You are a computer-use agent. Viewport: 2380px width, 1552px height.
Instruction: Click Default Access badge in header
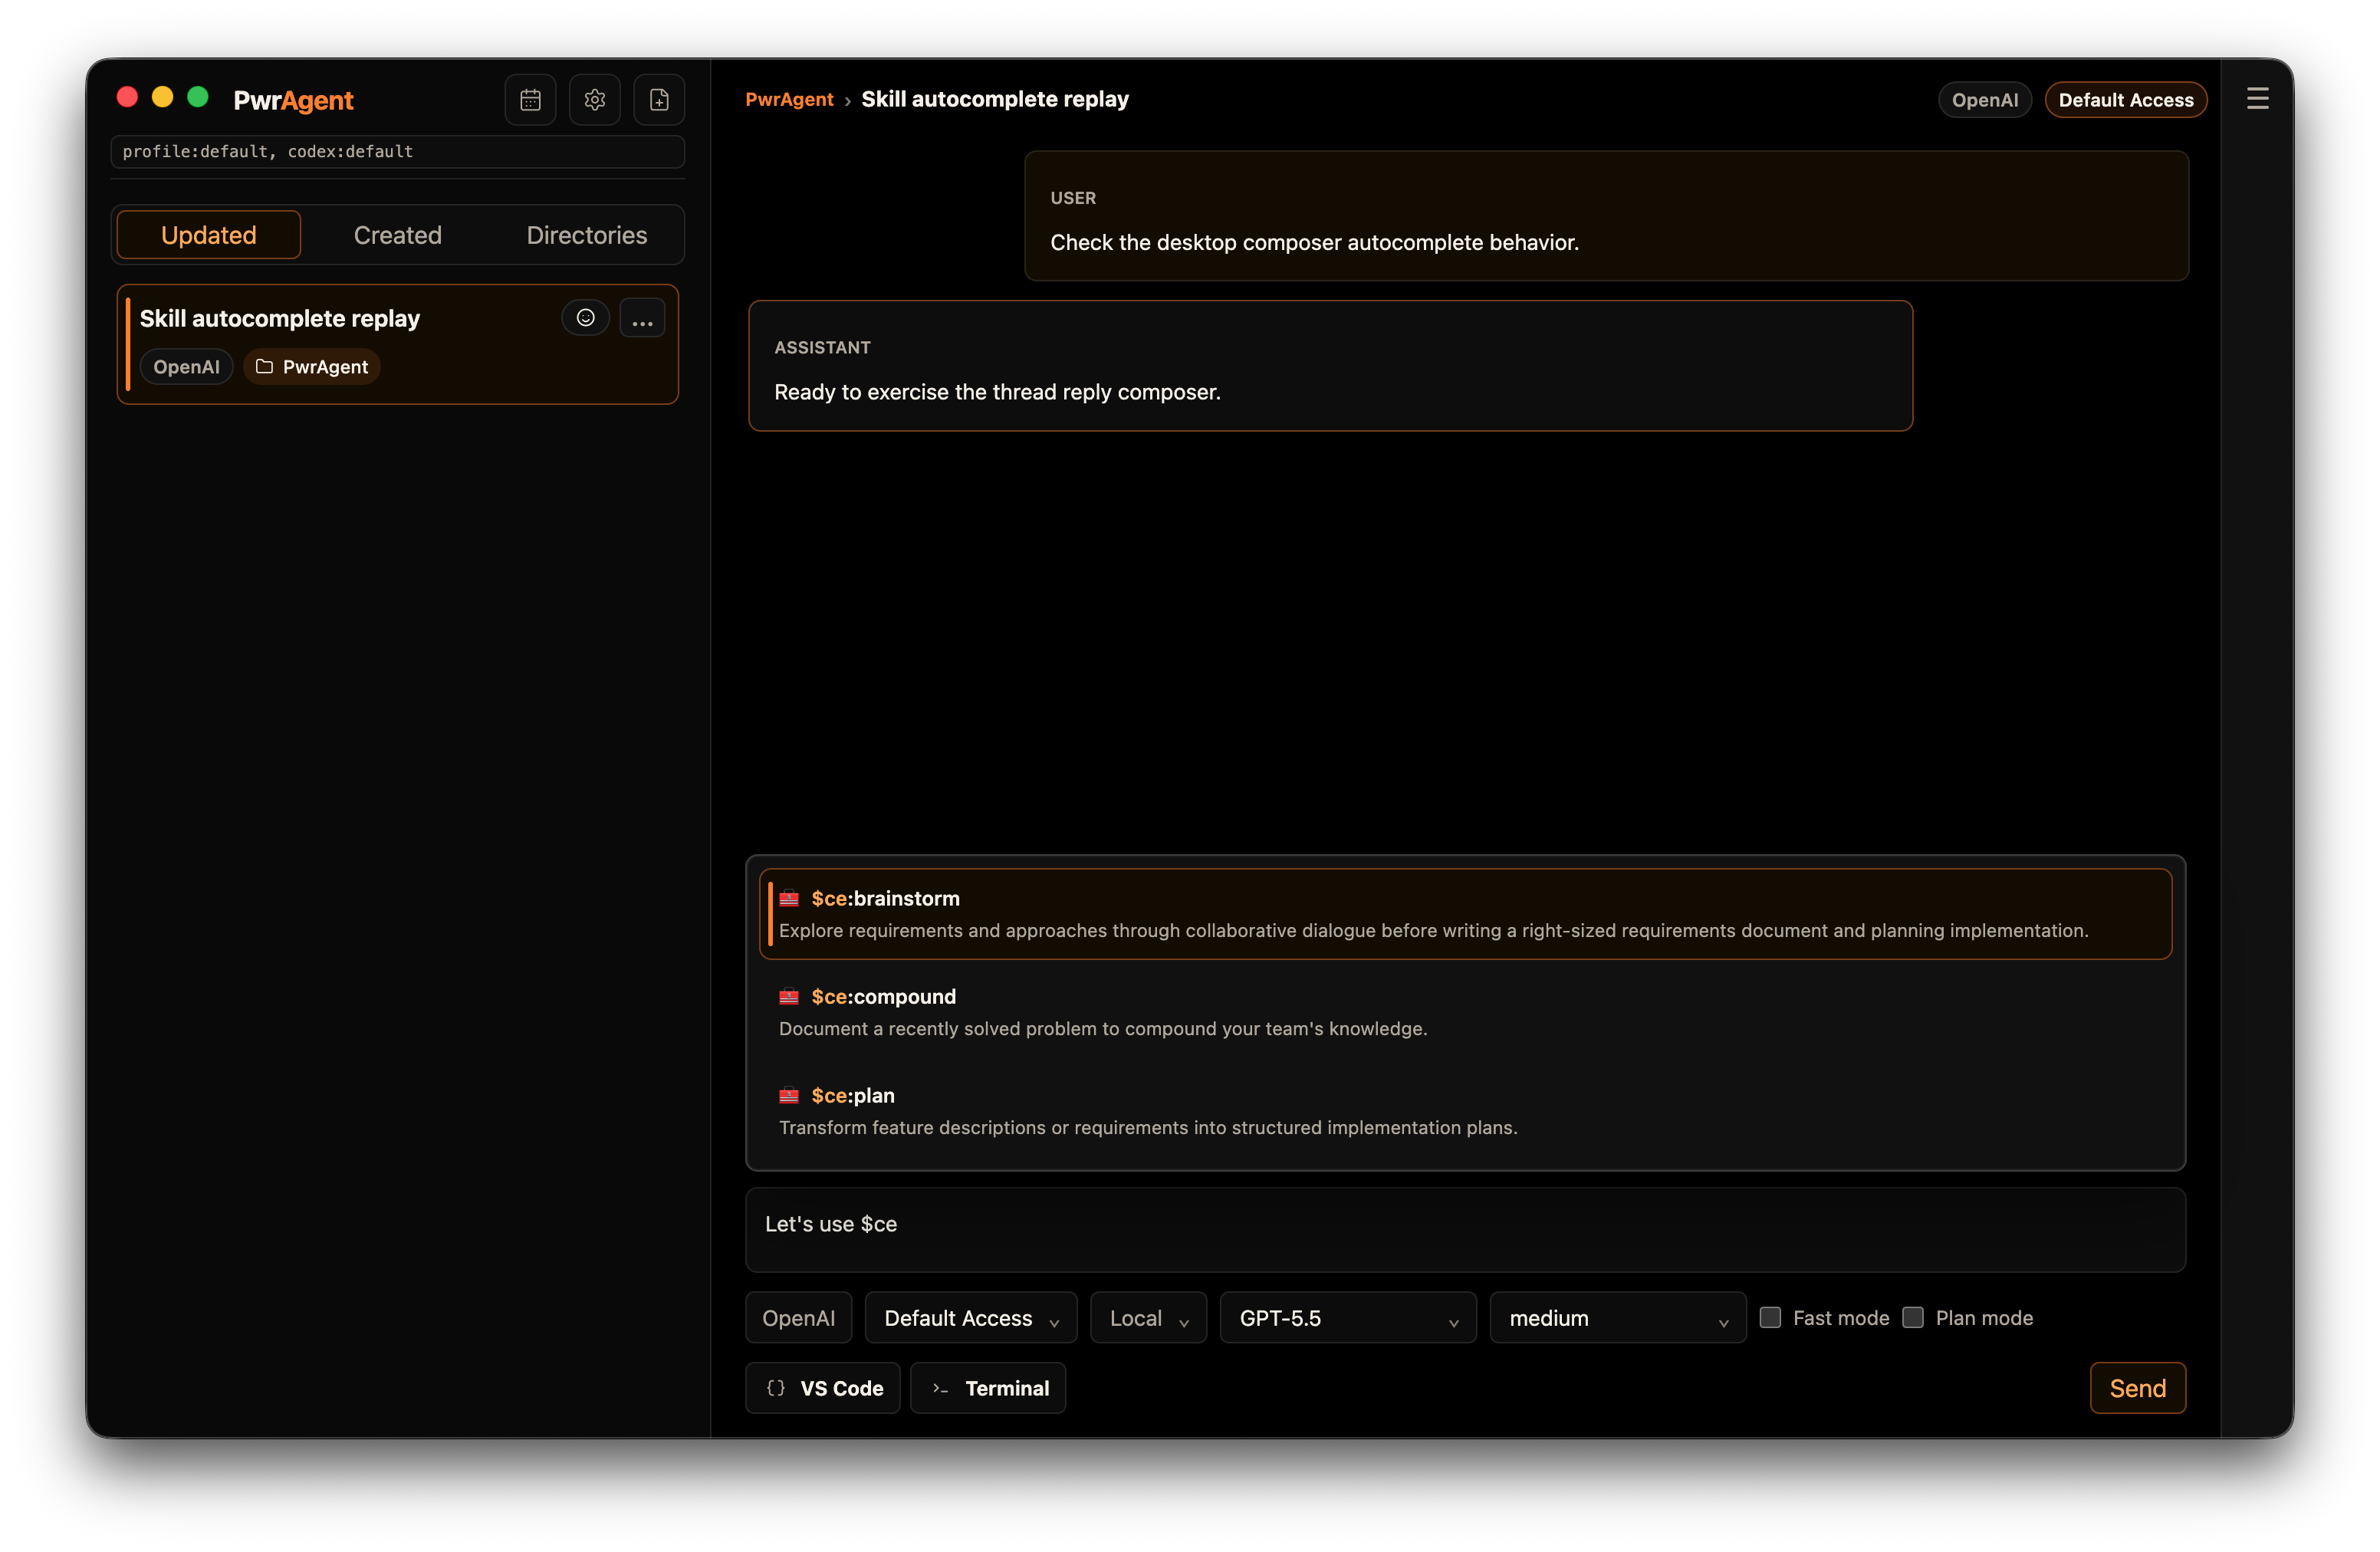click(x=2126, y=100)
